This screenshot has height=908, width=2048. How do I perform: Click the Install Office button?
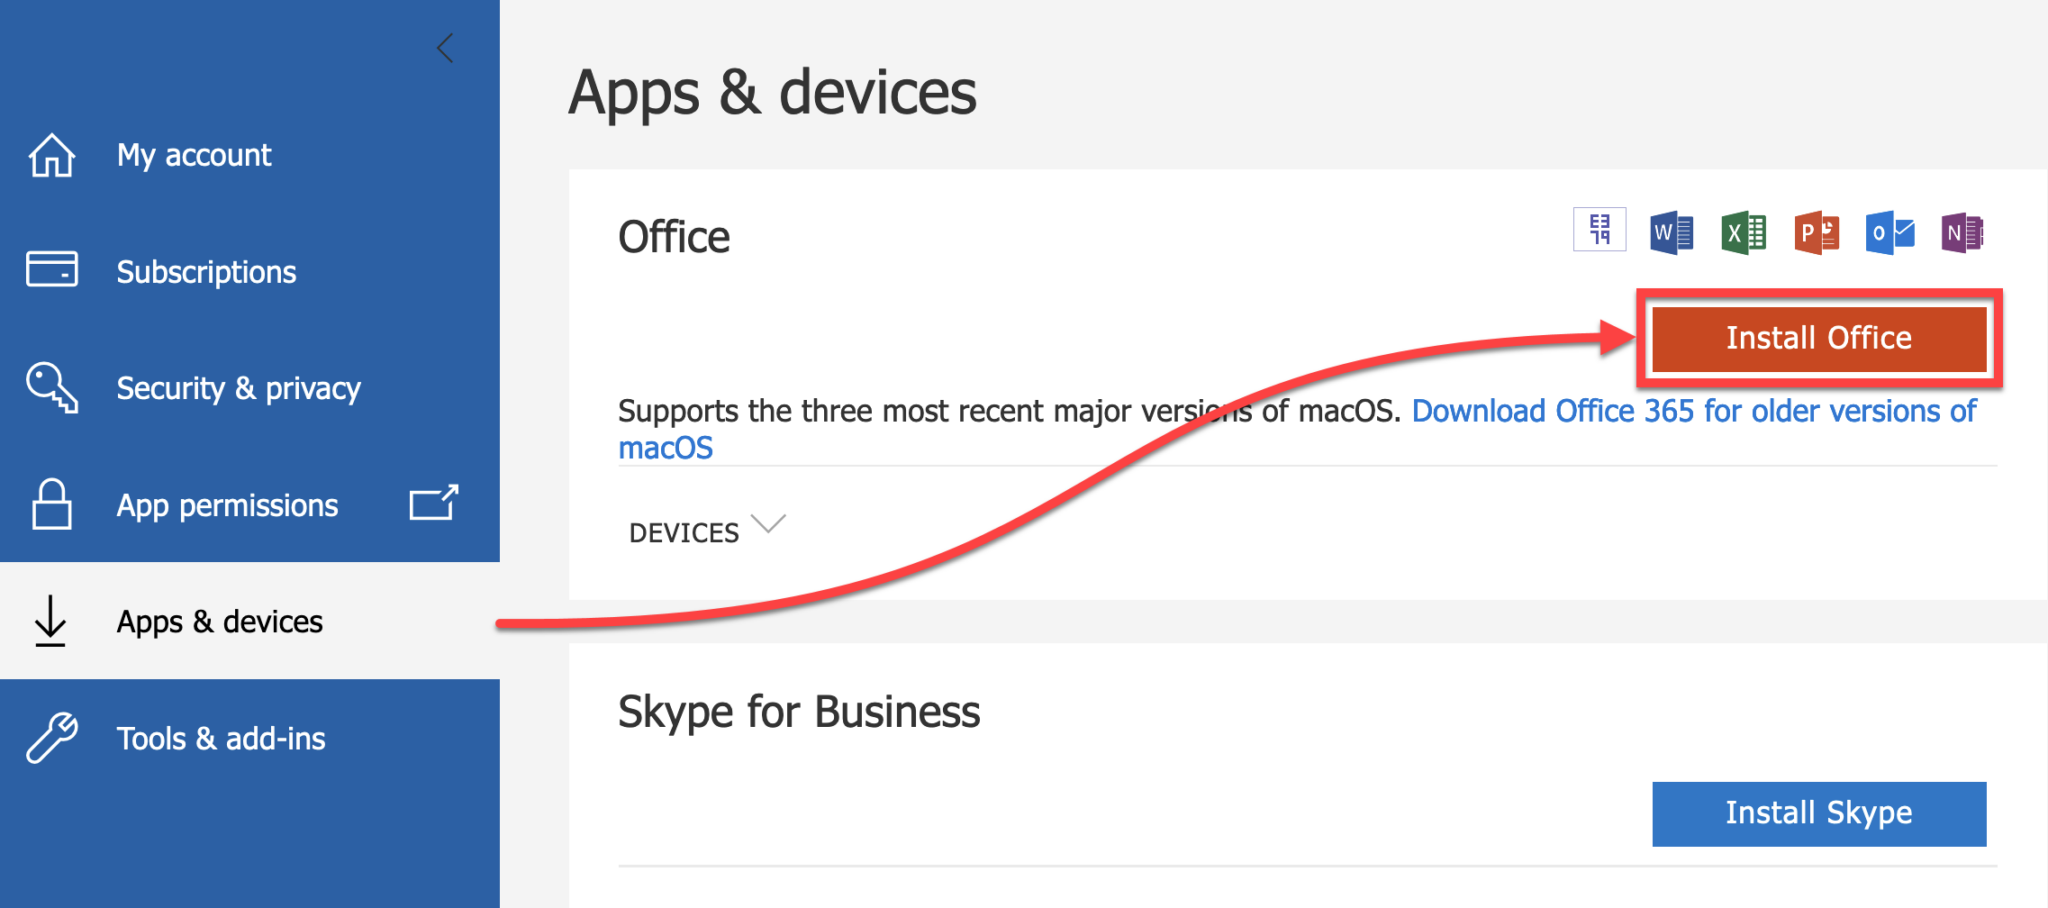[x=1817, y=338]
